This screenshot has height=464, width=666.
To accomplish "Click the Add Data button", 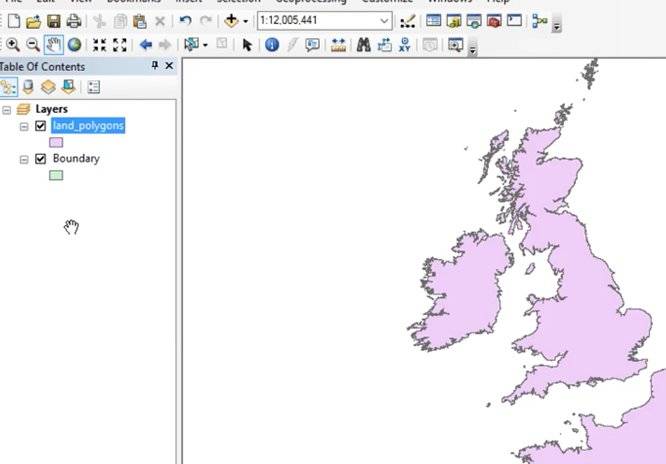I will 231,20.
